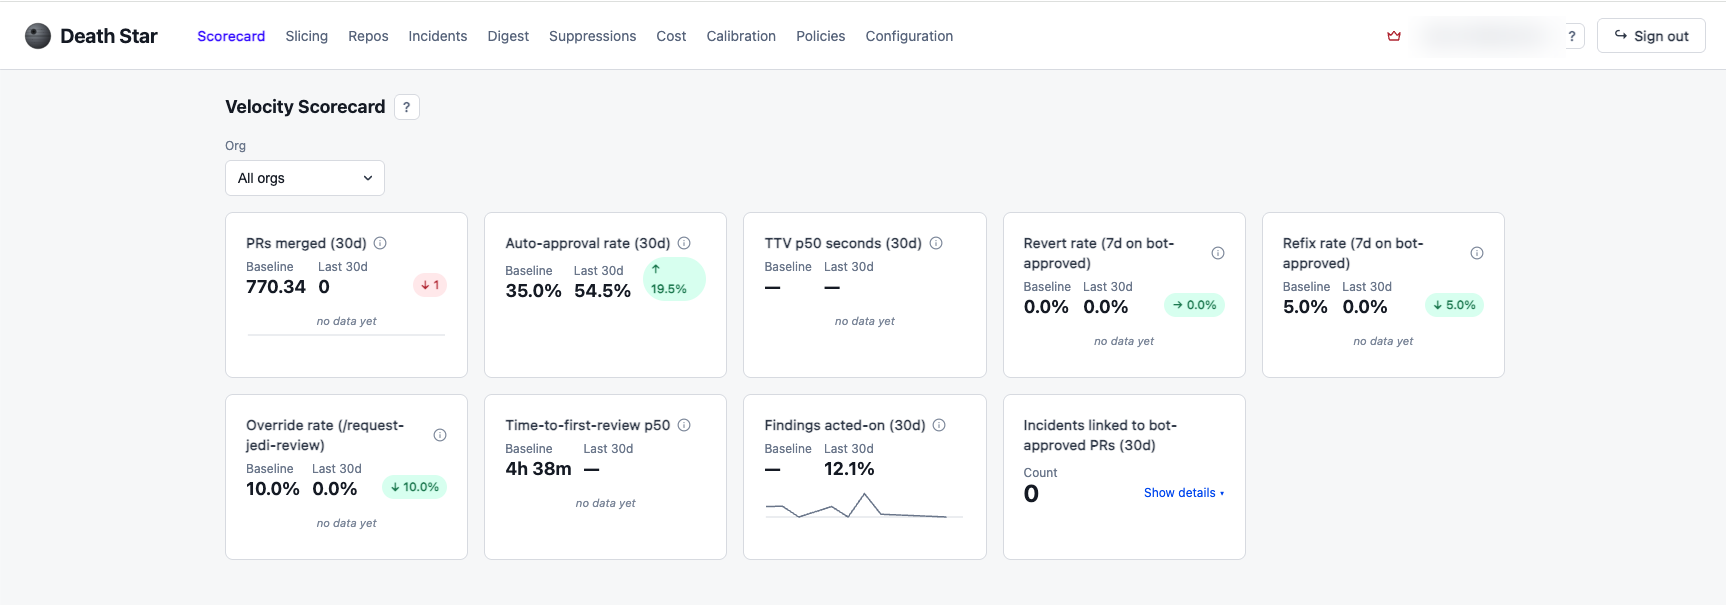Show info for Findings acted-on (30d)
1726x605 pixels.
pos(939,425)
